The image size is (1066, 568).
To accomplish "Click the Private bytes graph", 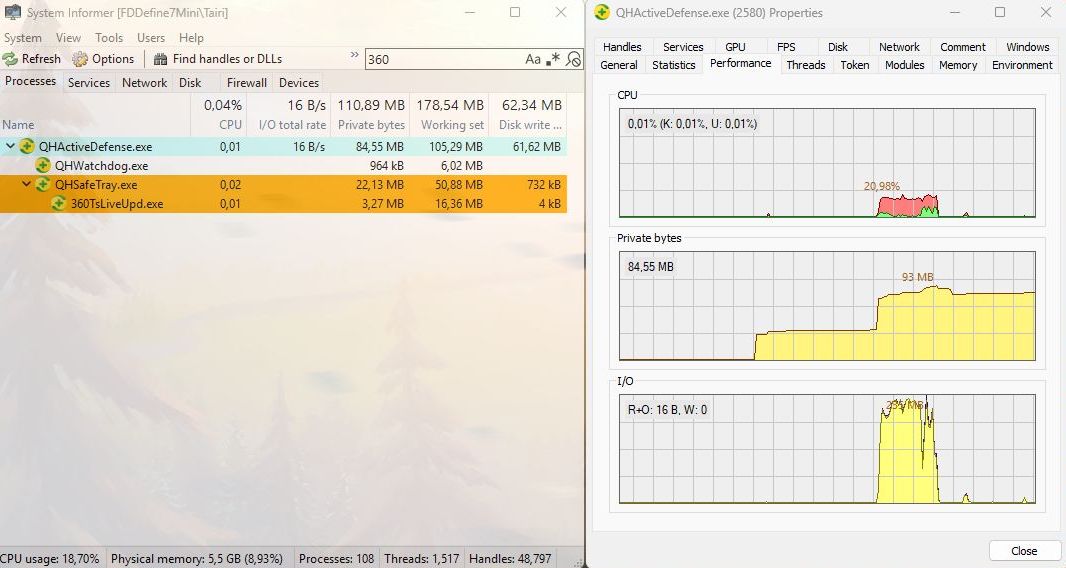I will point(827,306).
